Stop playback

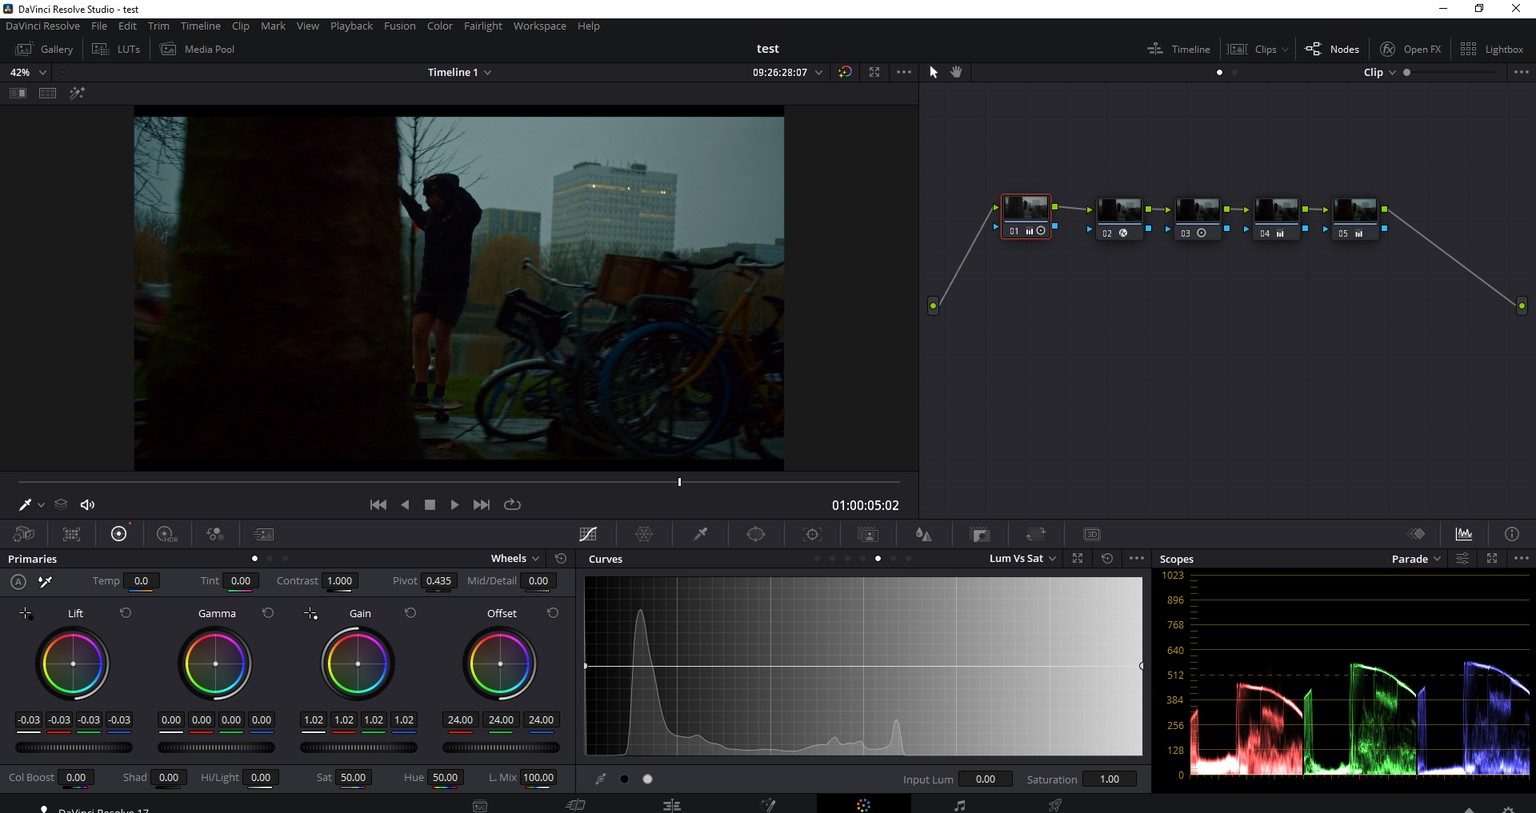coord(430,505)
